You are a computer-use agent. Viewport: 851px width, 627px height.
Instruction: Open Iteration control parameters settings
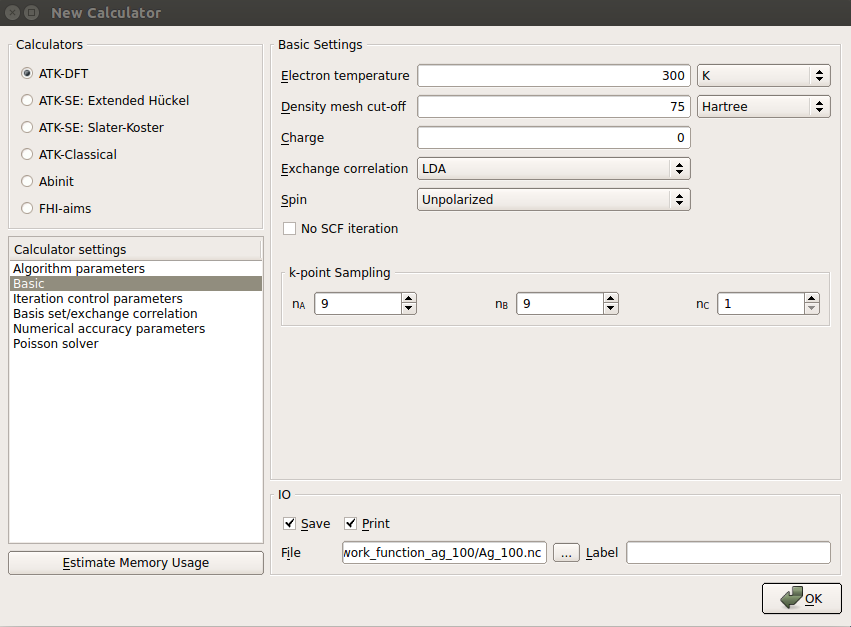point(136,299)
